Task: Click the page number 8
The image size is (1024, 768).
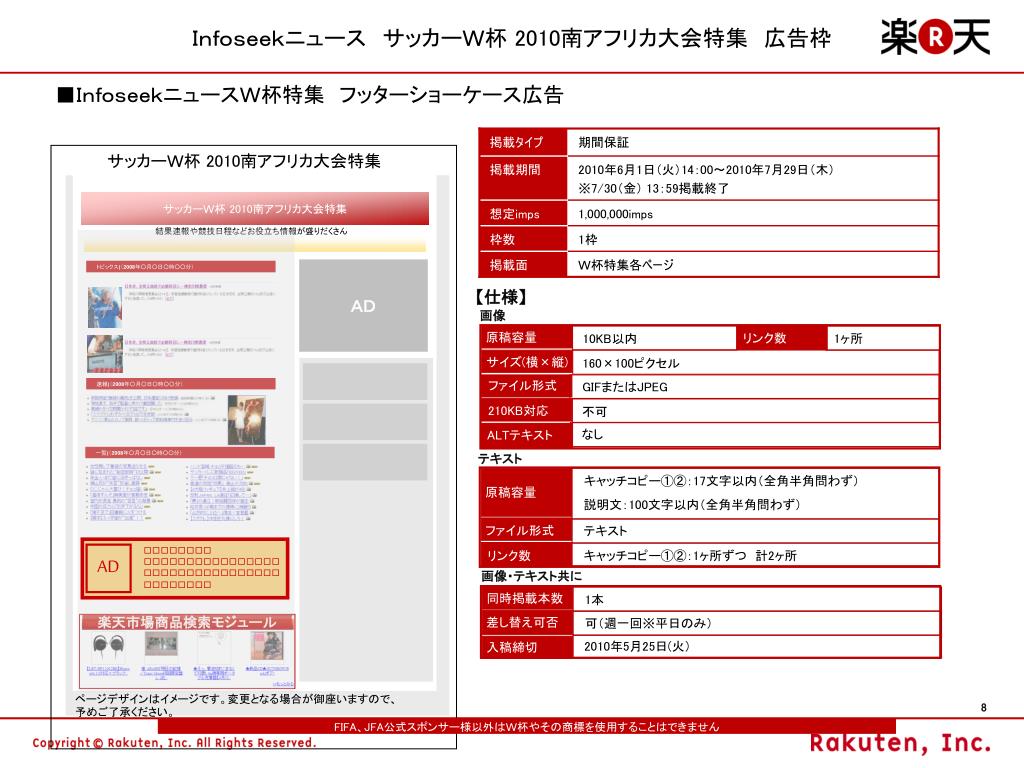Action: tap(984, 707)
